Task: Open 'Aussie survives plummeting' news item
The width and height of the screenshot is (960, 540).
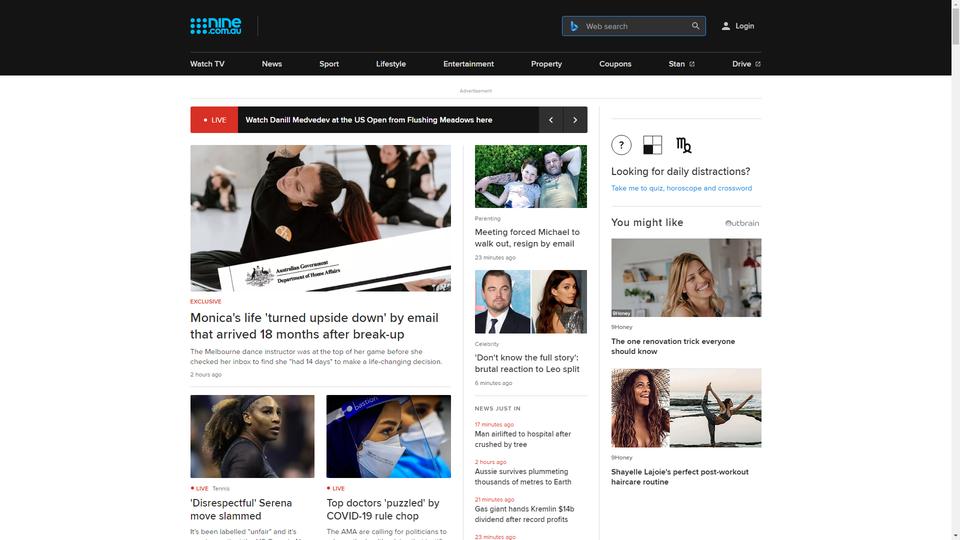Action: coord(523,476)
